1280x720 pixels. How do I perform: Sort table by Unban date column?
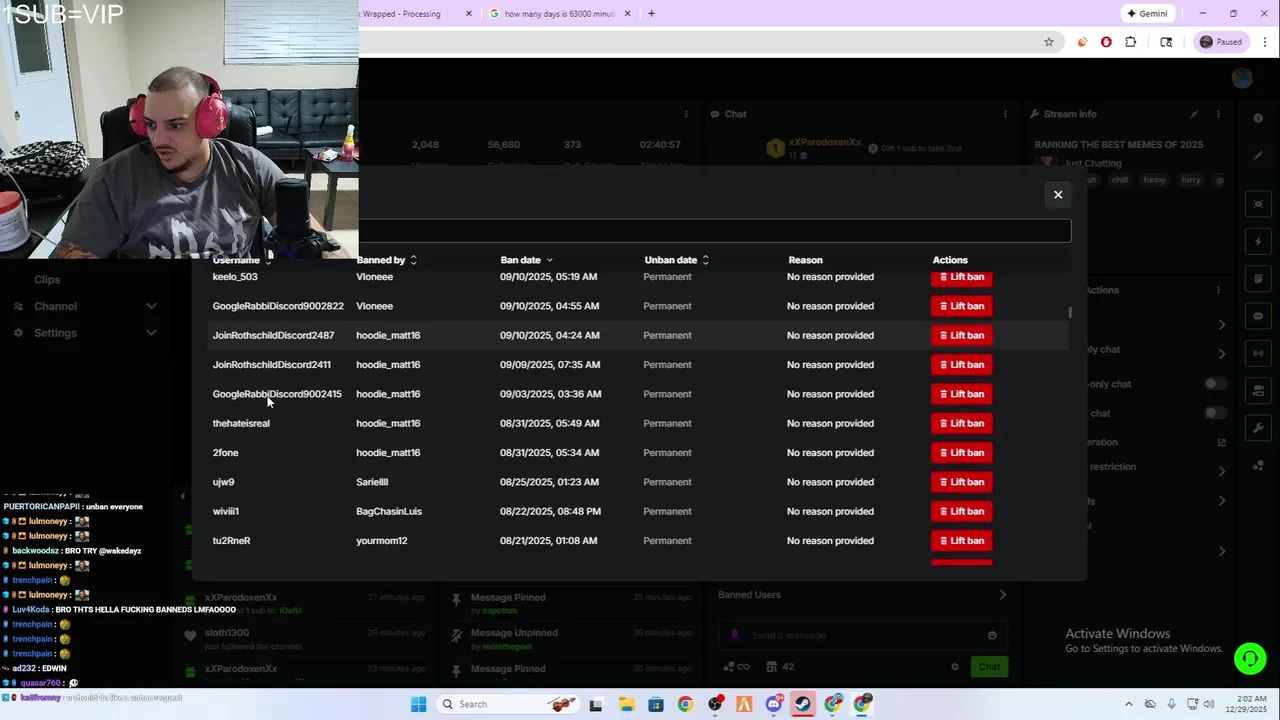(676, 260)
